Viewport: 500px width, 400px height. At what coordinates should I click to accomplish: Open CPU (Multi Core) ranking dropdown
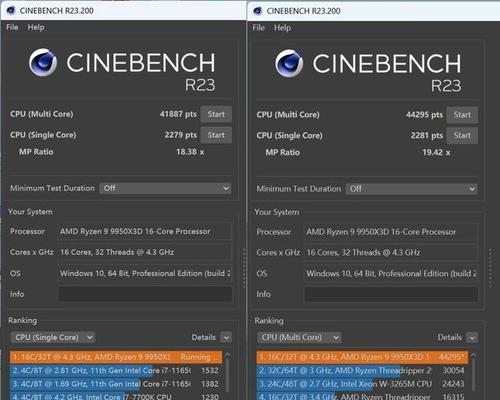click(x=299, y=337)
